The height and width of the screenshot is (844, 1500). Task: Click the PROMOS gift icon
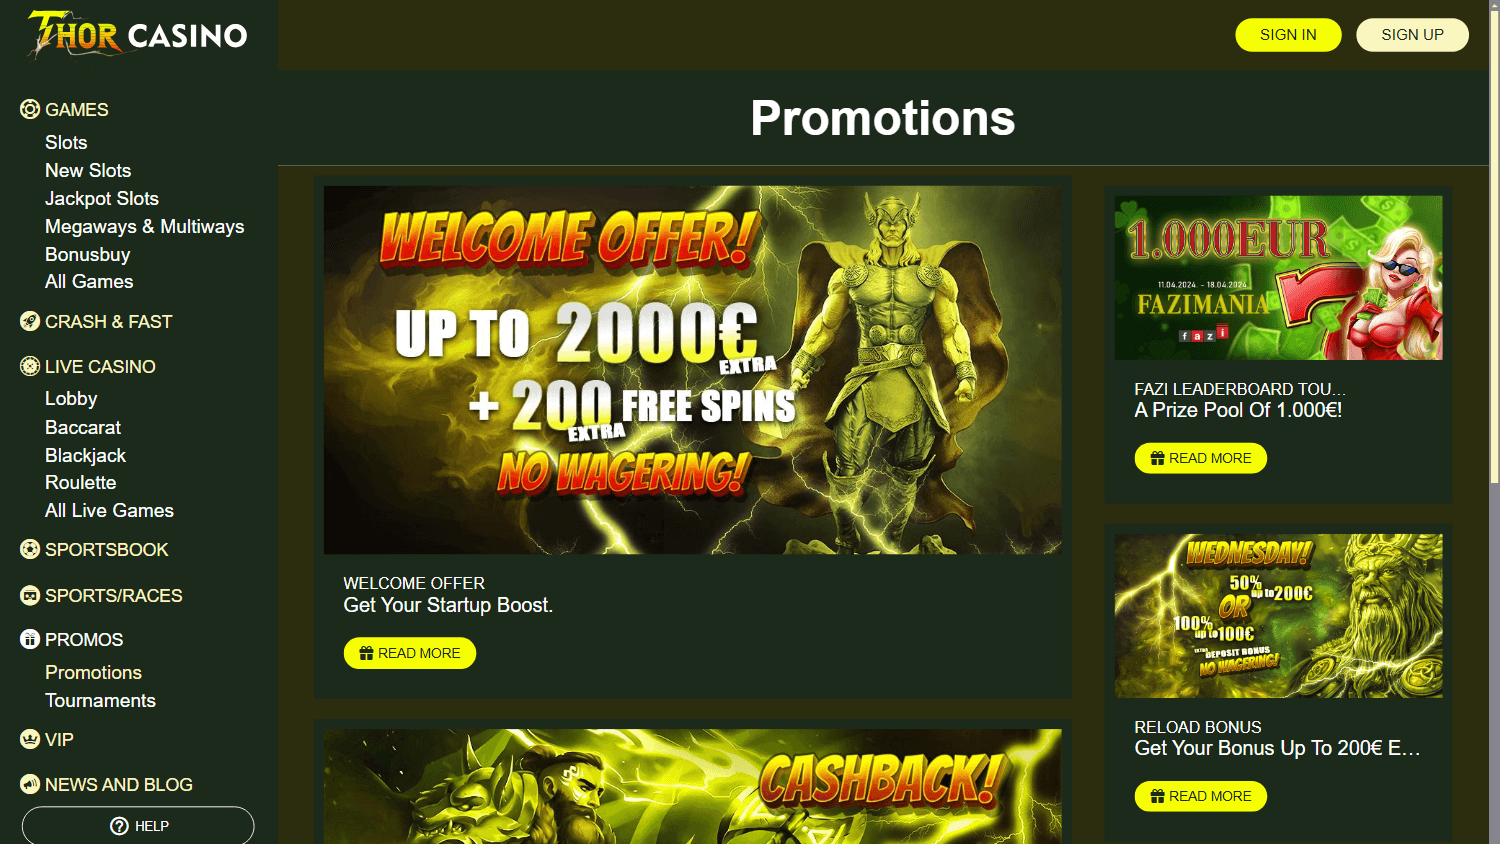pos(30,639)
